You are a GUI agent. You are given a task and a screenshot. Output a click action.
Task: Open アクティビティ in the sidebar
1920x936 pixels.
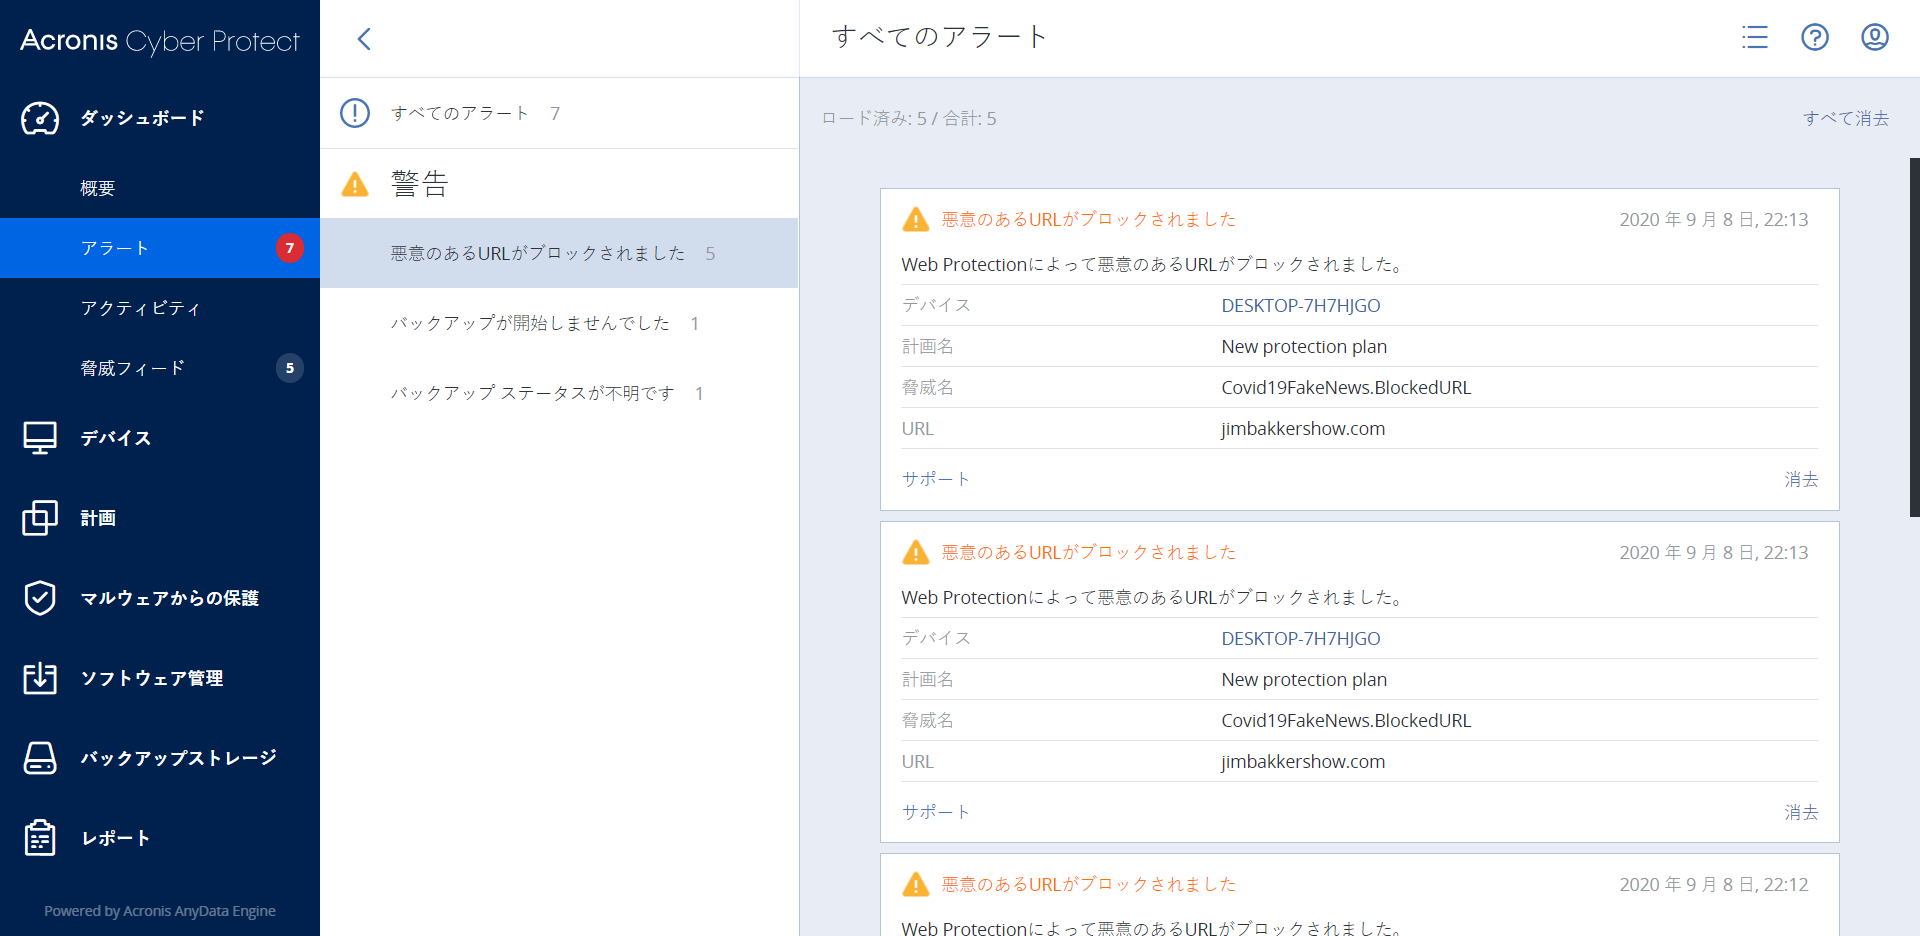(x=140, y=308)
